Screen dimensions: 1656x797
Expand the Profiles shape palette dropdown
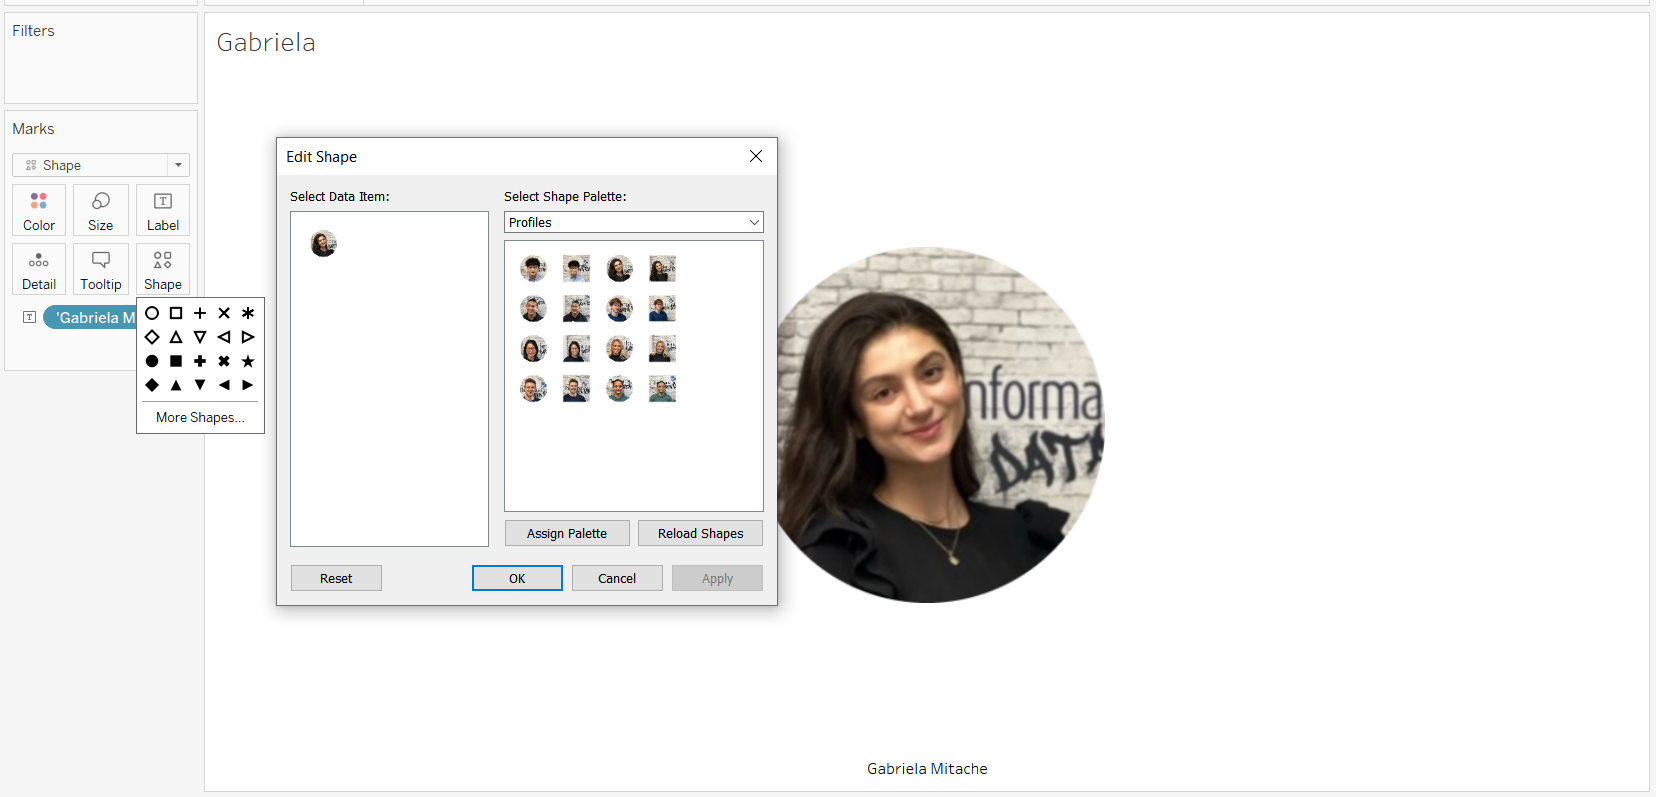tap(634, 222)
